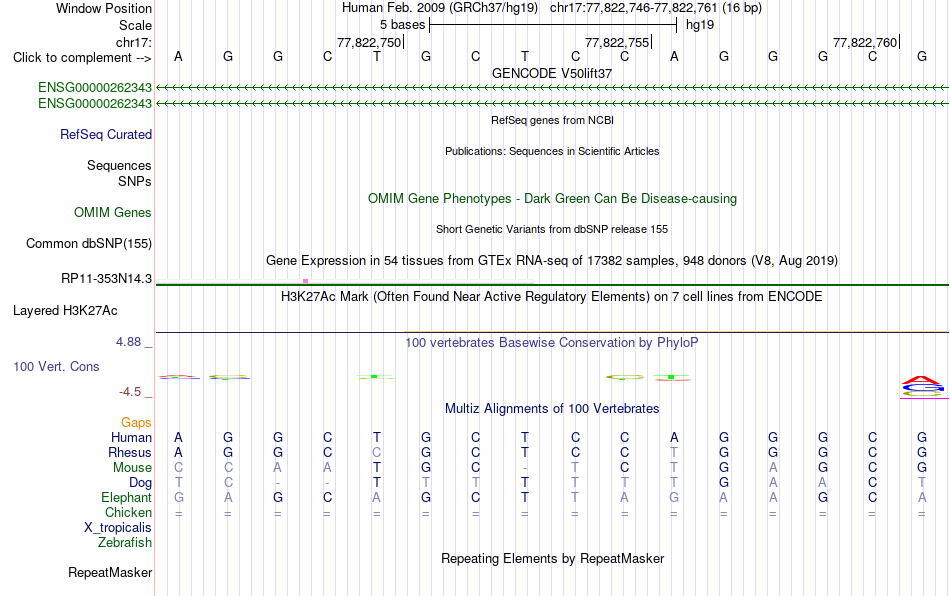The image size is (950, 596).
Task: Click the tall A/G PhyloP logo at right
Action: (922, 387)
